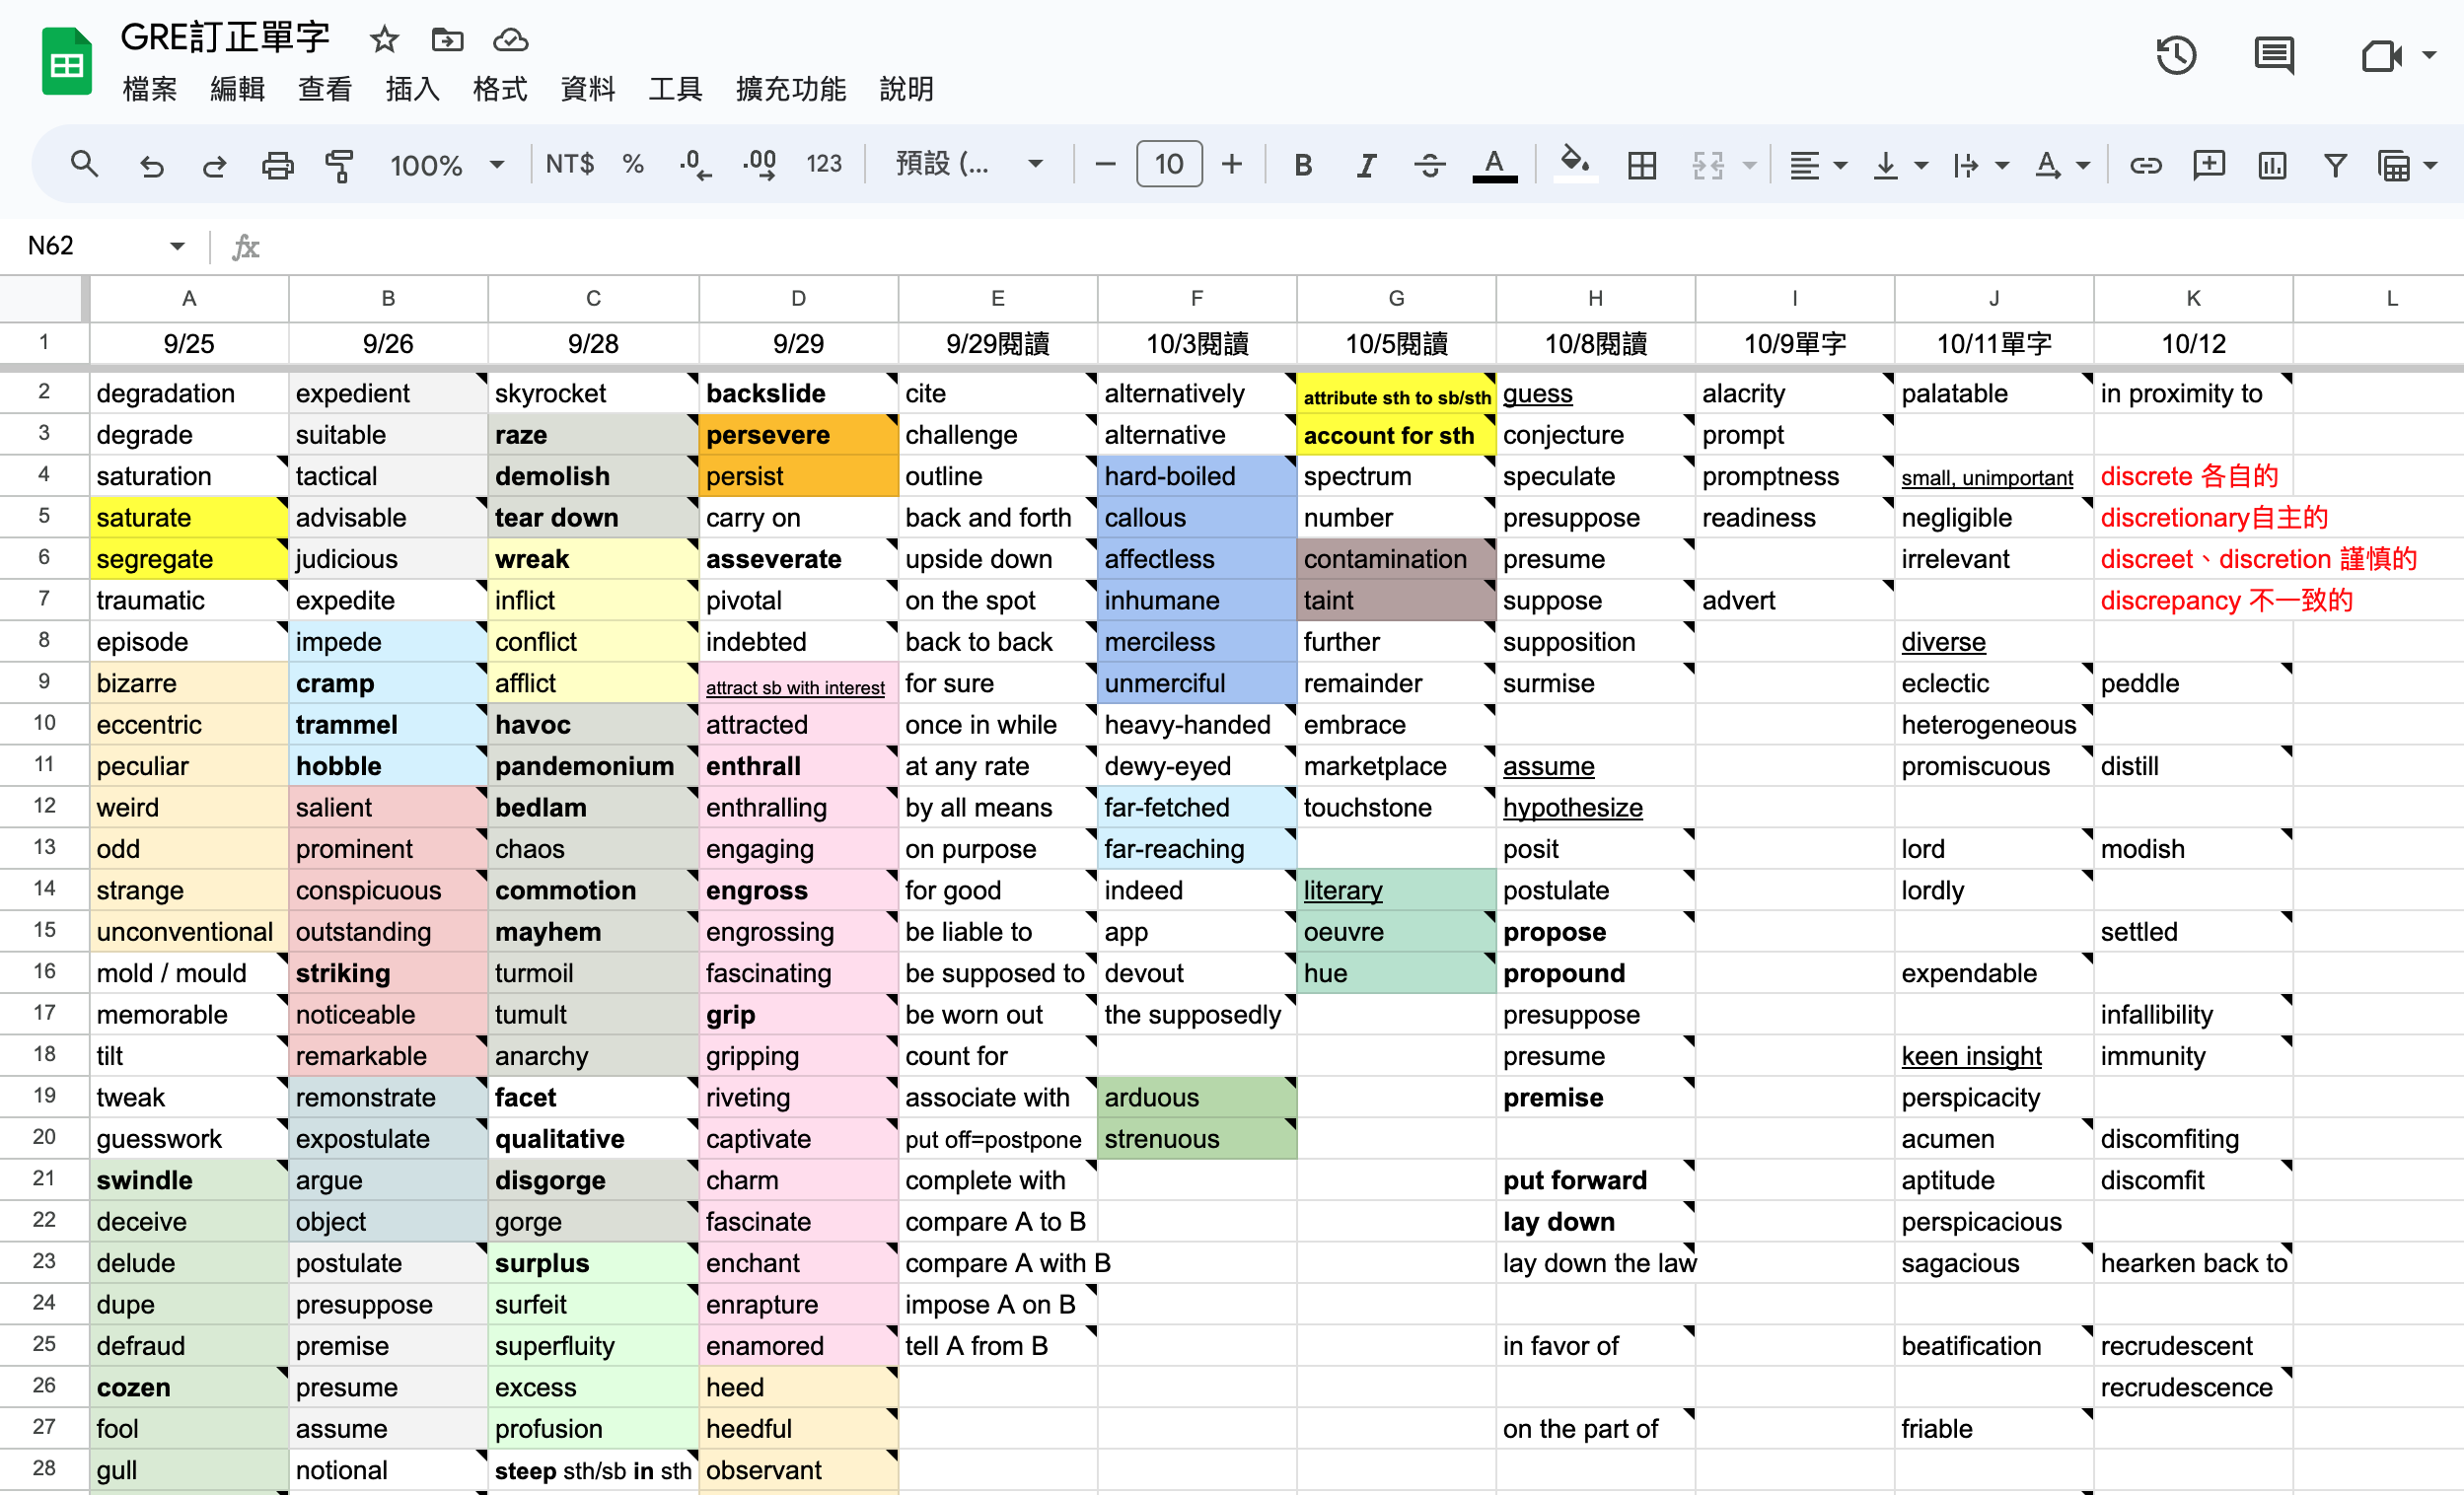Image resolution: width=2464 pixels, height=1495 pixels.
Task: Click the 'keen insight' underlined cell
Action: [1993, 1056]
